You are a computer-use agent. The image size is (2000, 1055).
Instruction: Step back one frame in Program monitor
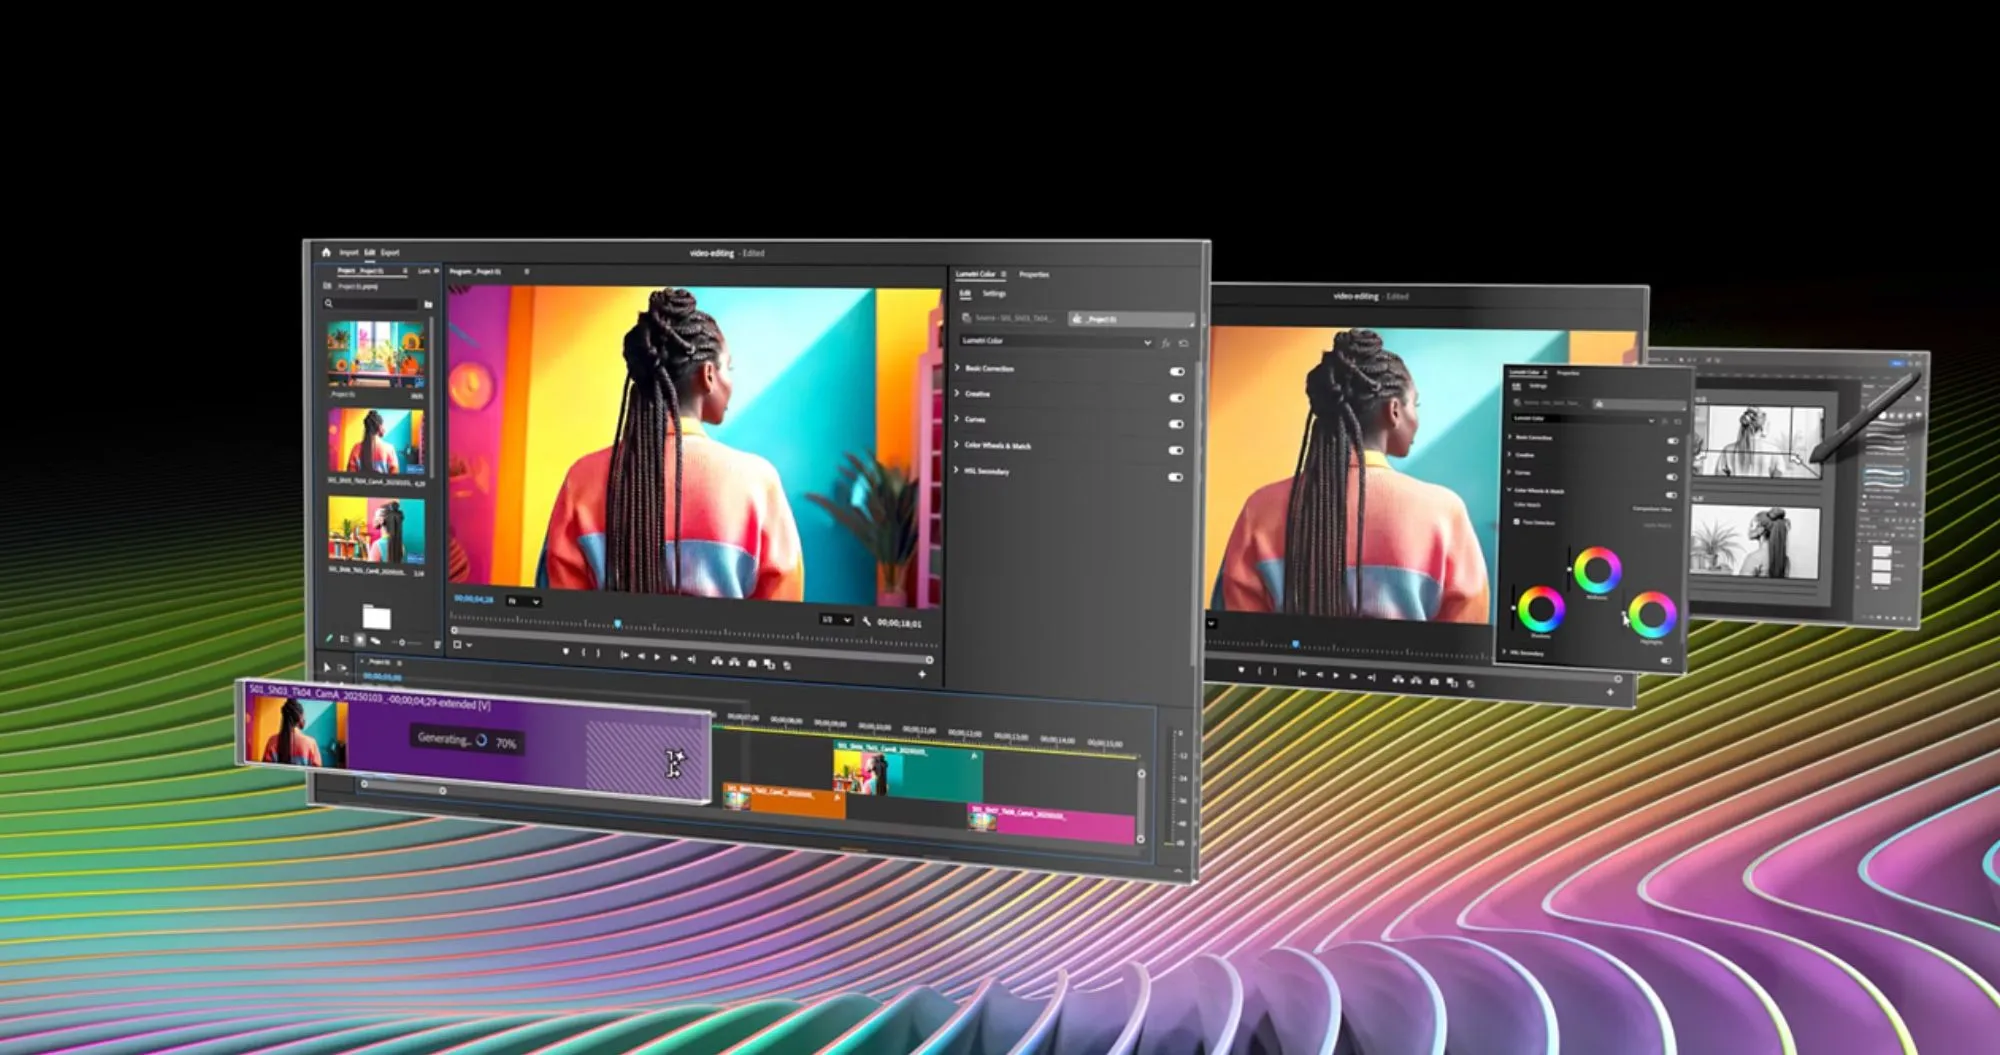[641, 656]
